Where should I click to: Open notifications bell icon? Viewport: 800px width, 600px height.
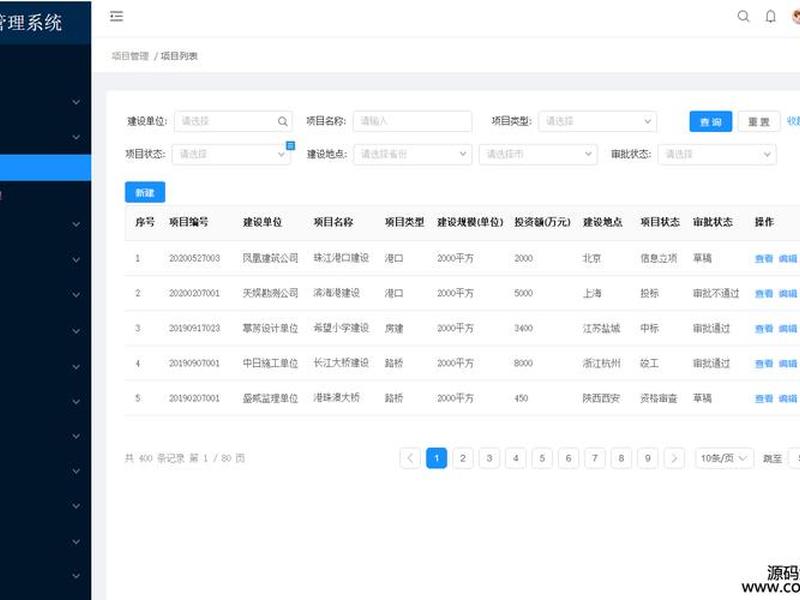[x=770, y=16]
